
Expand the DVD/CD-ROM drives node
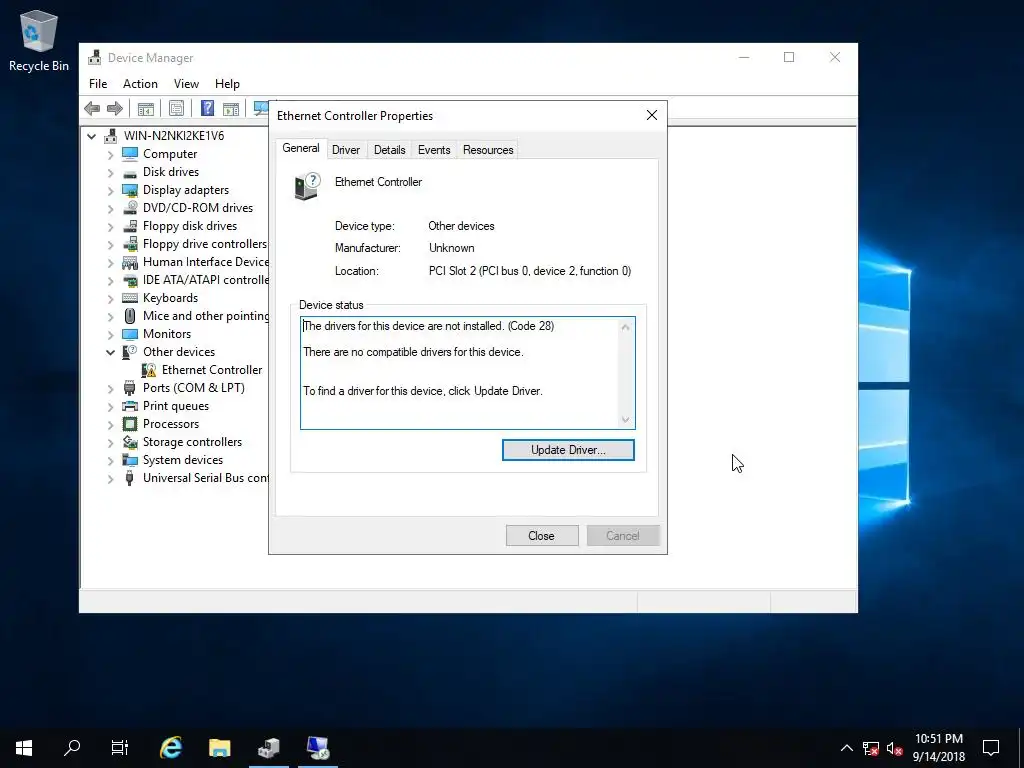tap(110, 208)
